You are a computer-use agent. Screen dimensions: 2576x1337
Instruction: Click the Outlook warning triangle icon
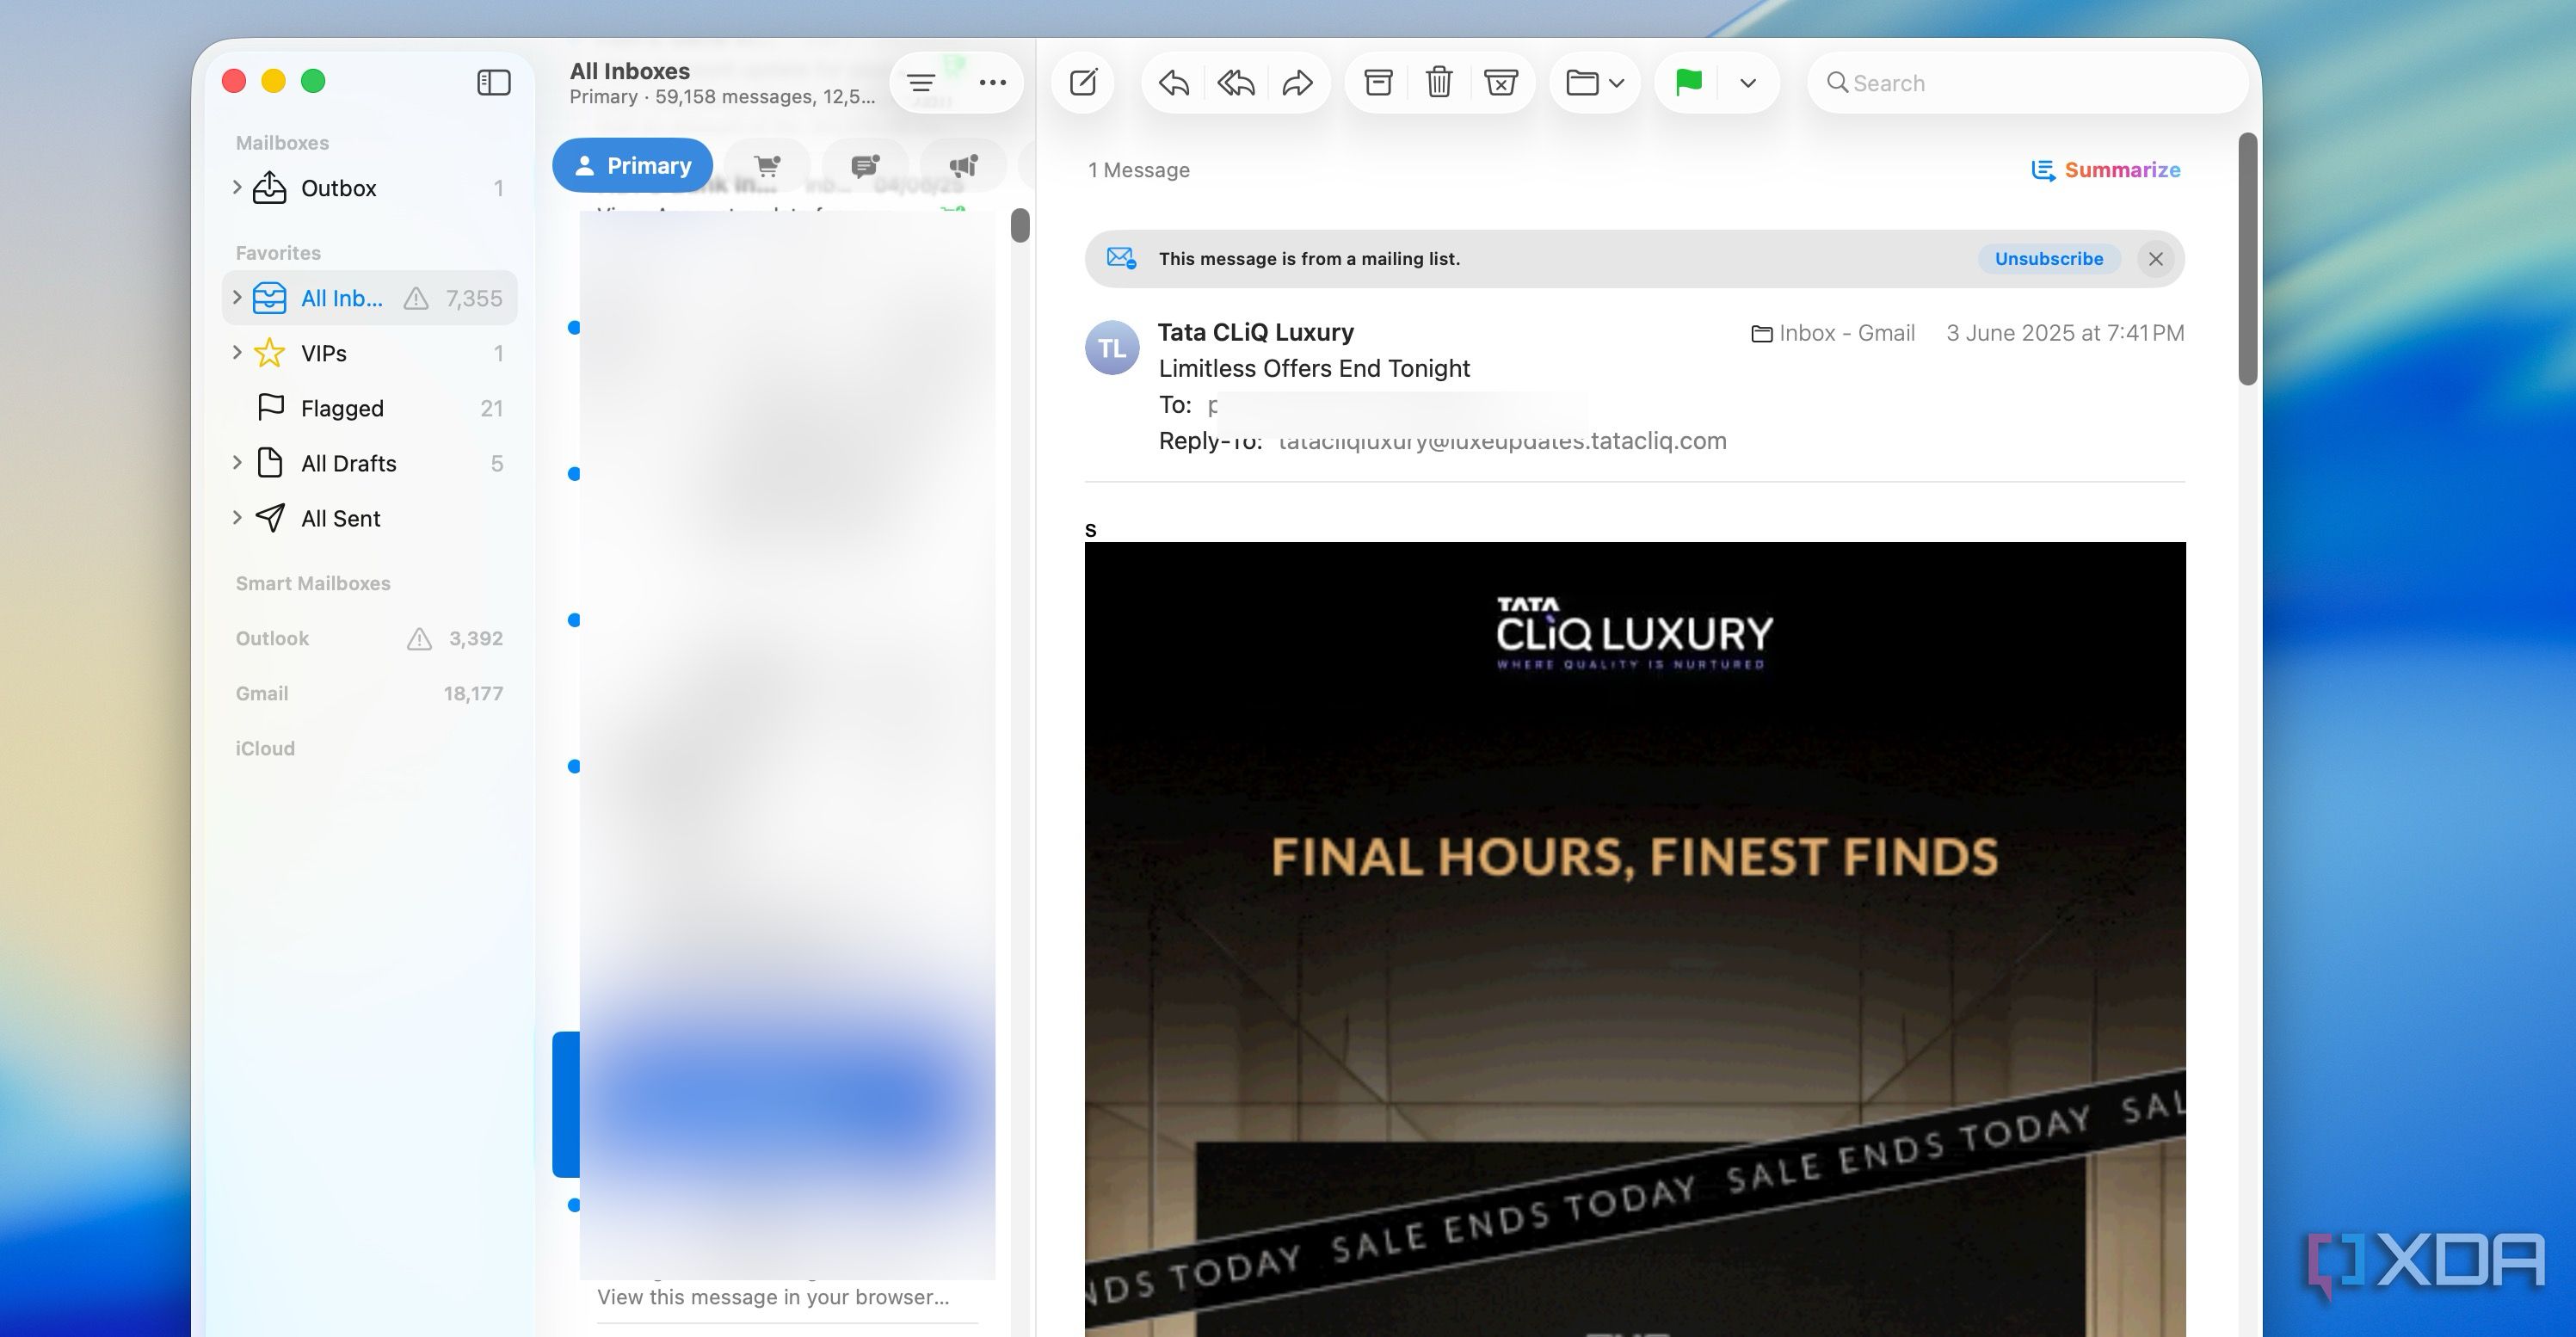pyautogui.click(x=419, y=639)
